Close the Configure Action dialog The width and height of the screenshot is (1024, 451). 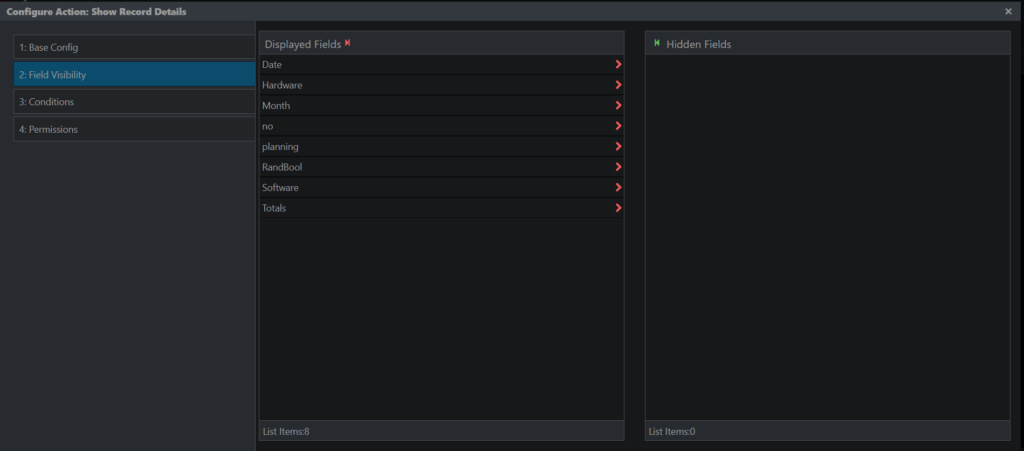click(x=1008, y=11)
